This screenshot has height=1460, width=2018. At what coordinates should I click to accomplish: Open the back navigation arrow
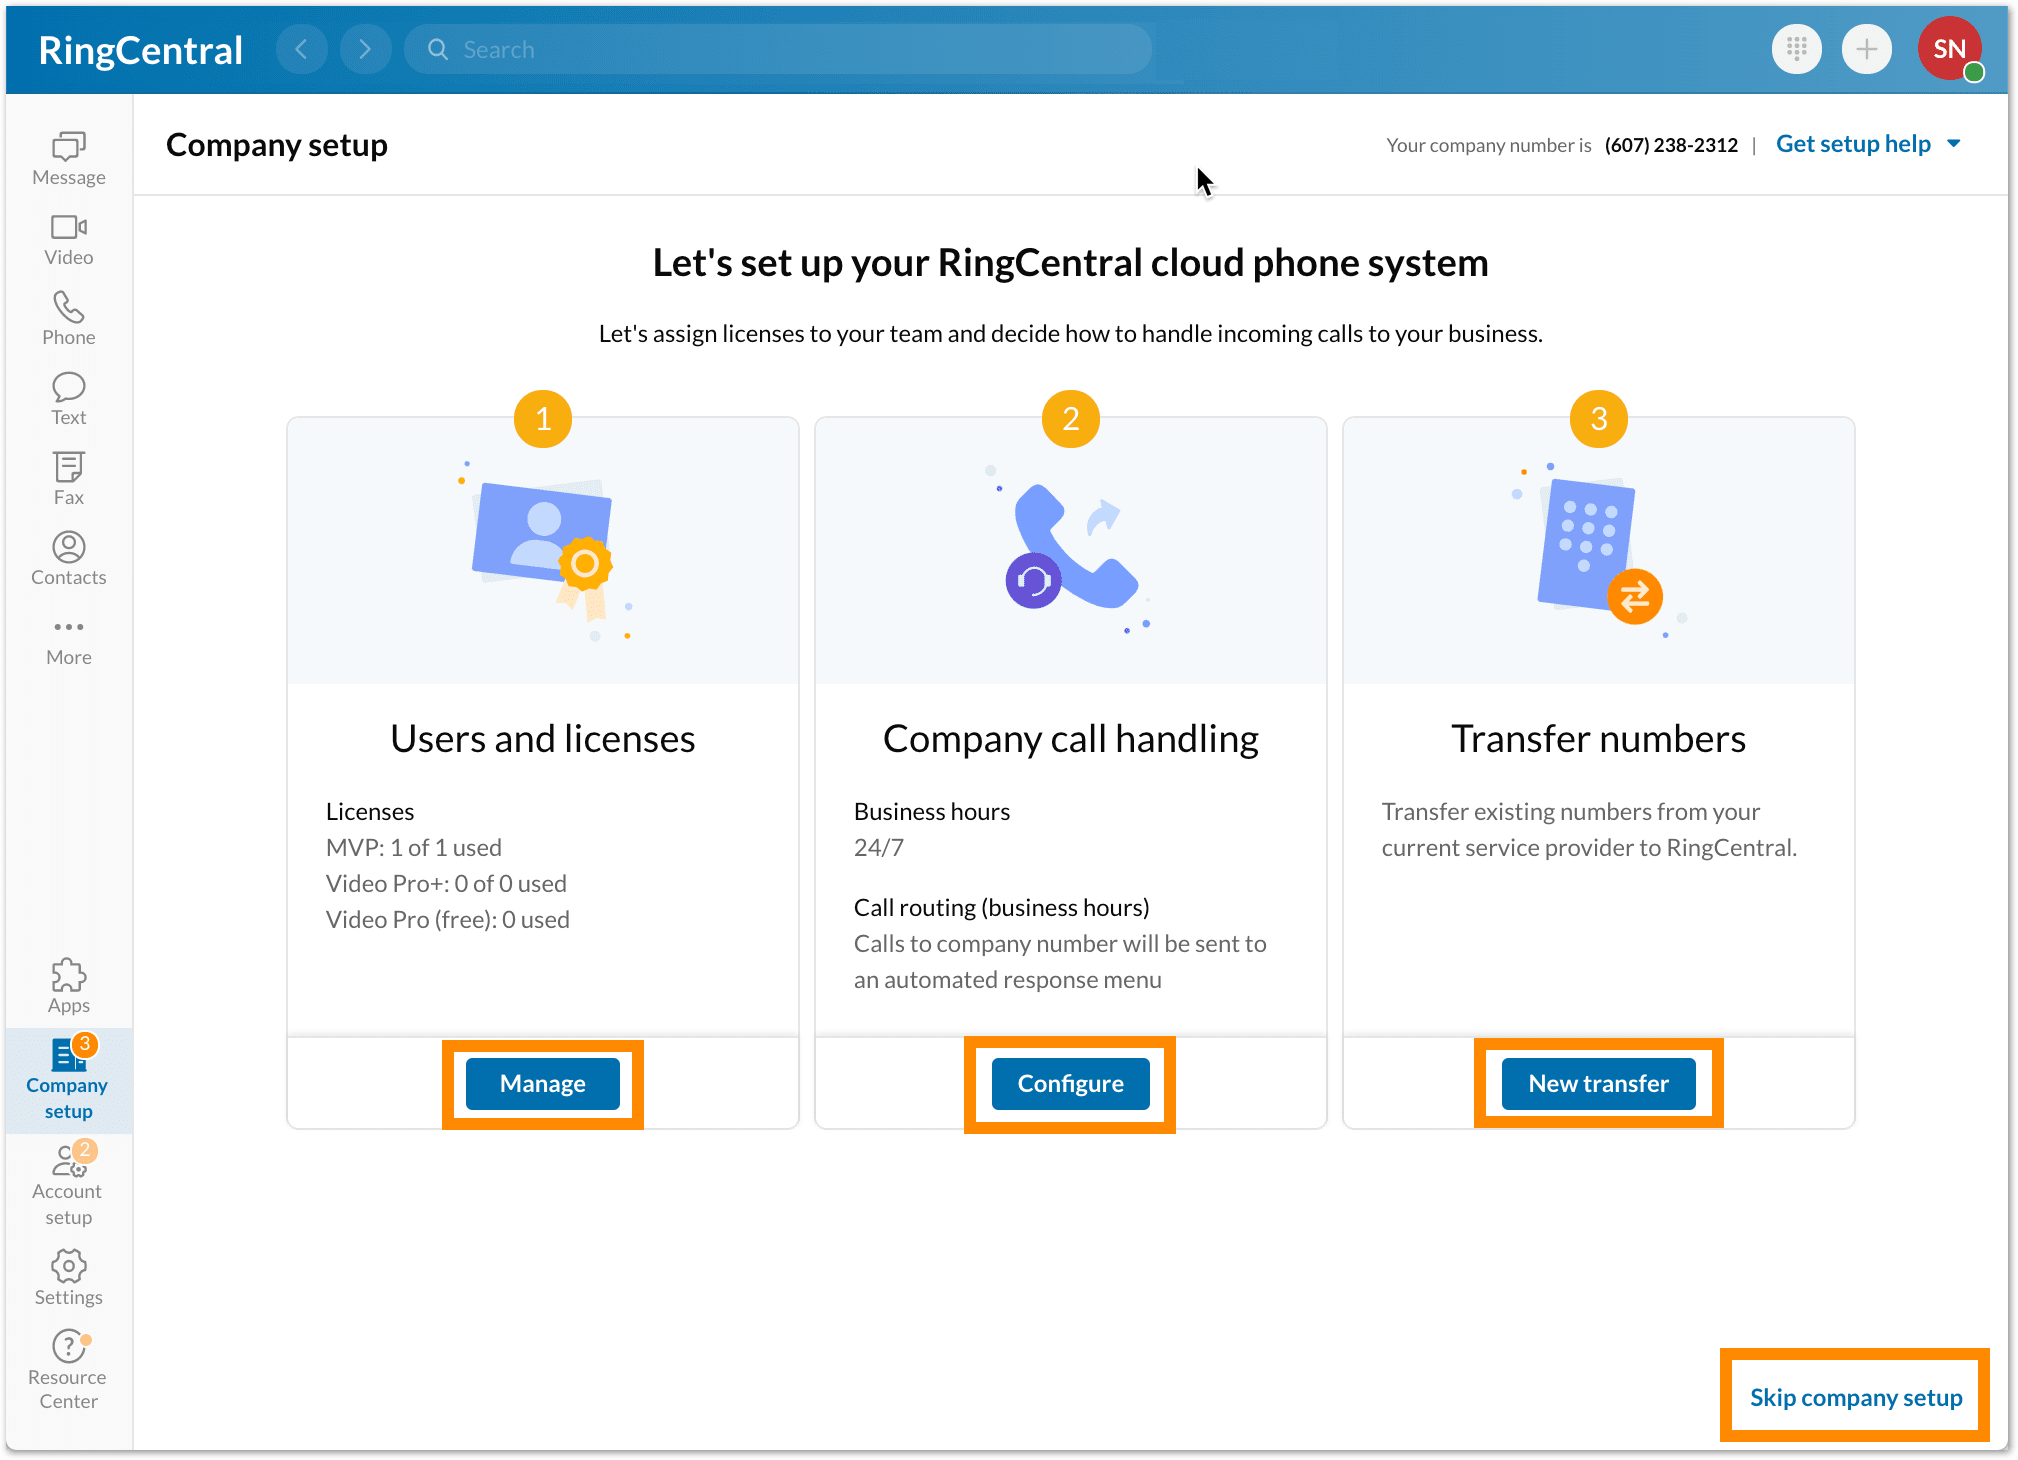(x=302, y=48)
